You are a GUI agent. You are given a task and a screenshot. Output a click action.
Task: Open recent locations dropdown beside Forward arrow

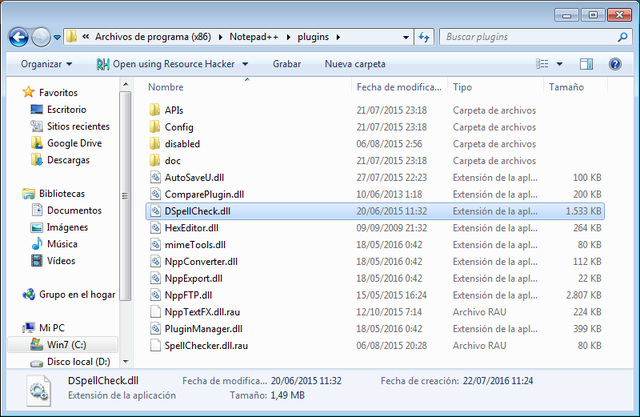[57, 38]
